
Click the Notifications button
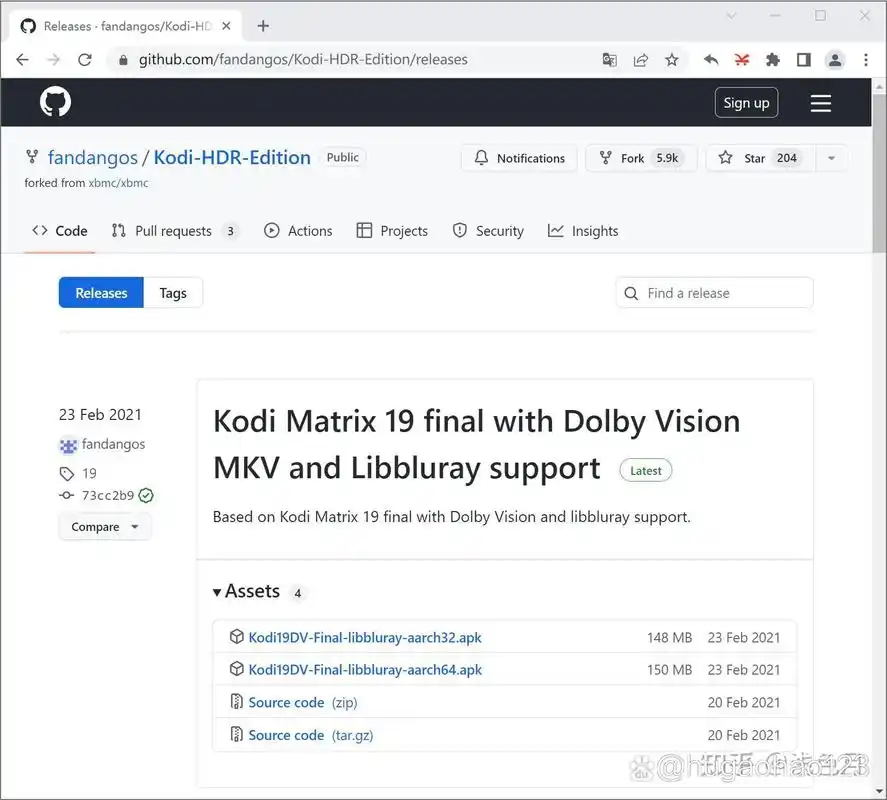click(519, 158)
